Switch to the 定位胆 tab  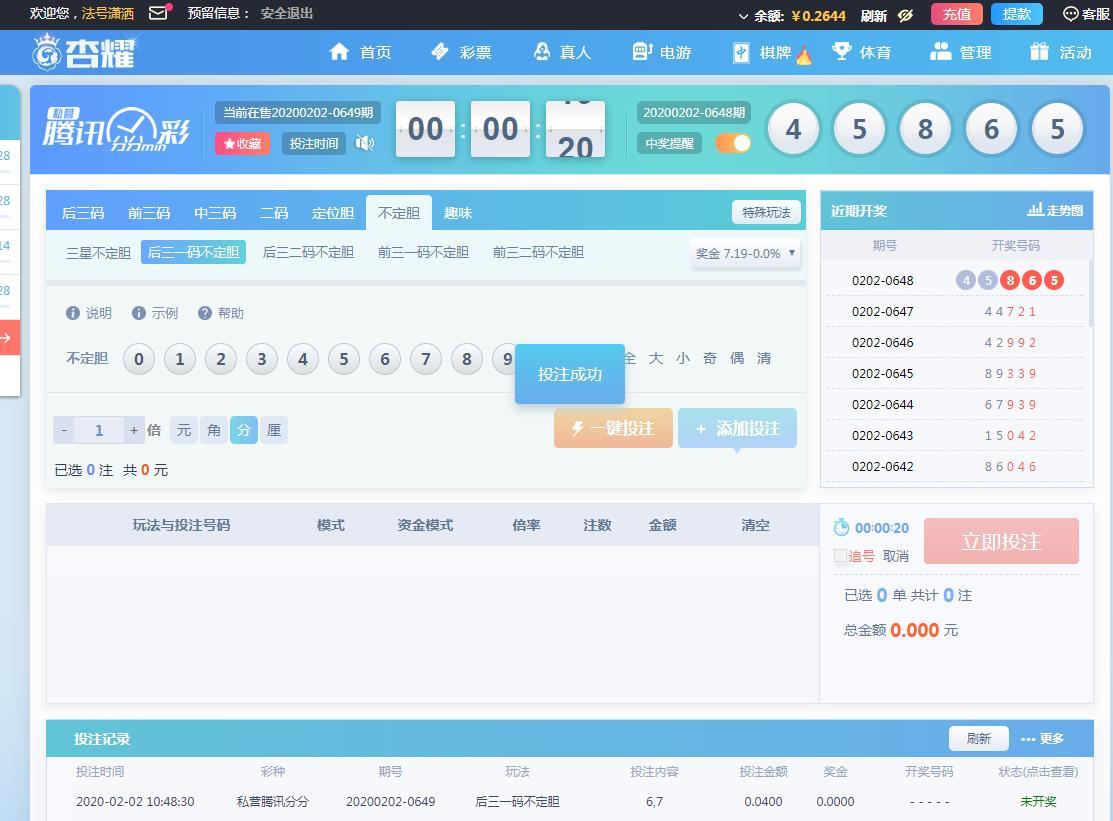(x=333, y=213)
